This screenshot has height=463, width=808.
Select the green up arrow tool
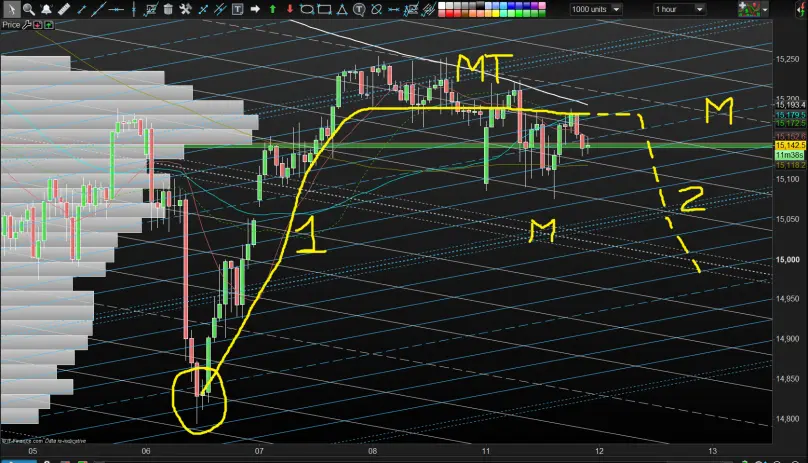point(273,9)
